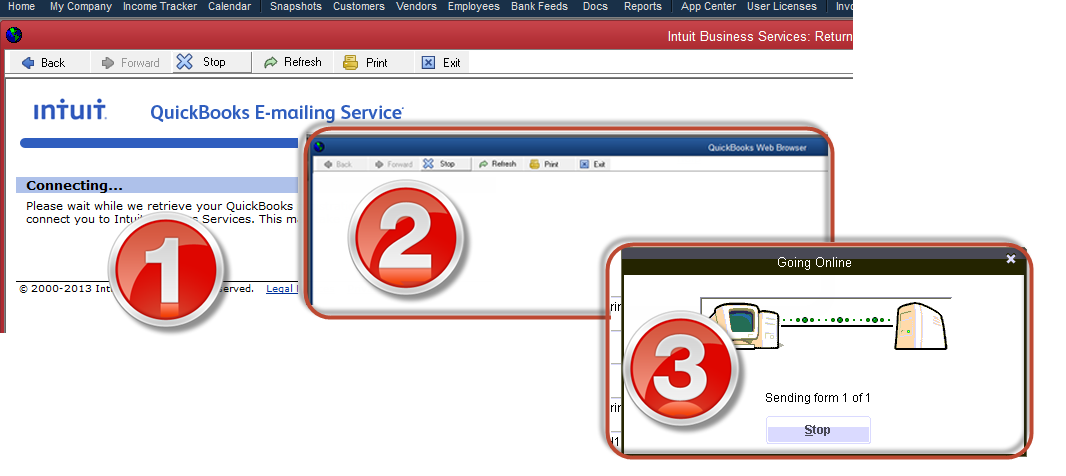Click Refresh icon in QuickBooks Web Browser window
The width and height of the screenshot is (1066, 476).
click(483, 164)
